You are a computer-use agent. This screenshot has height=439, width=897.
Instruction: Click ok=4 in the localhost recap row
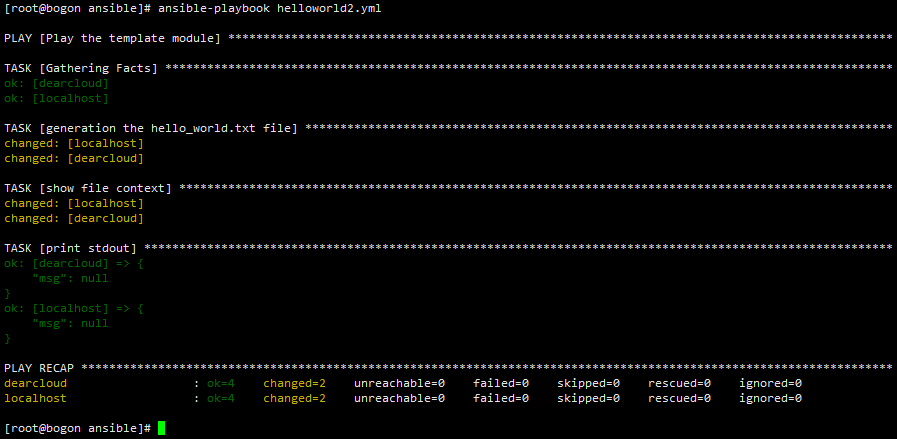point(221,398)
